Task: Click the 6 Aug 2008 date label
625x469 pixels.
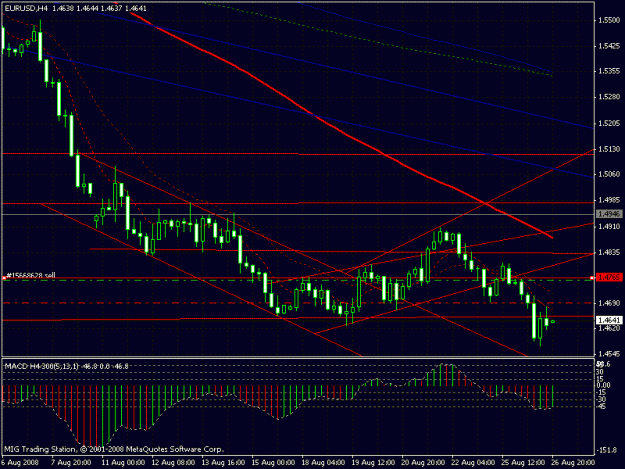Action: pyautogui.click(x=20, y=462)
